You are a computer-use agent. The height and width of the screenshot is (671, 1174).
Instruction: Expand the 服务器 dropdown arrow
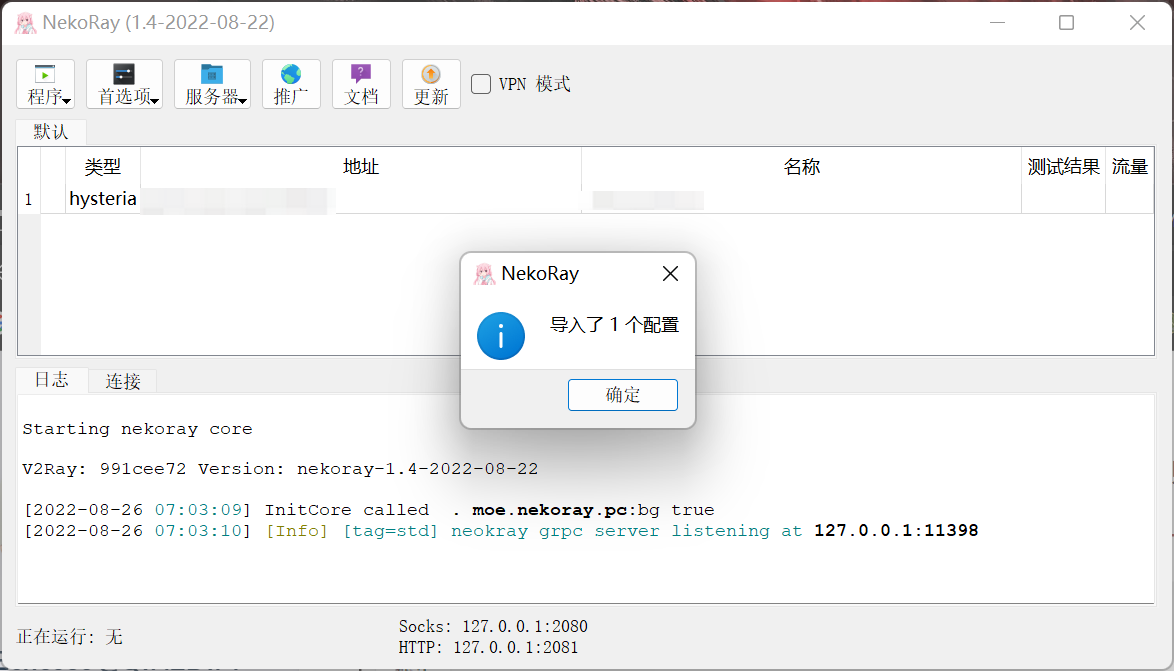click(243, 101)
